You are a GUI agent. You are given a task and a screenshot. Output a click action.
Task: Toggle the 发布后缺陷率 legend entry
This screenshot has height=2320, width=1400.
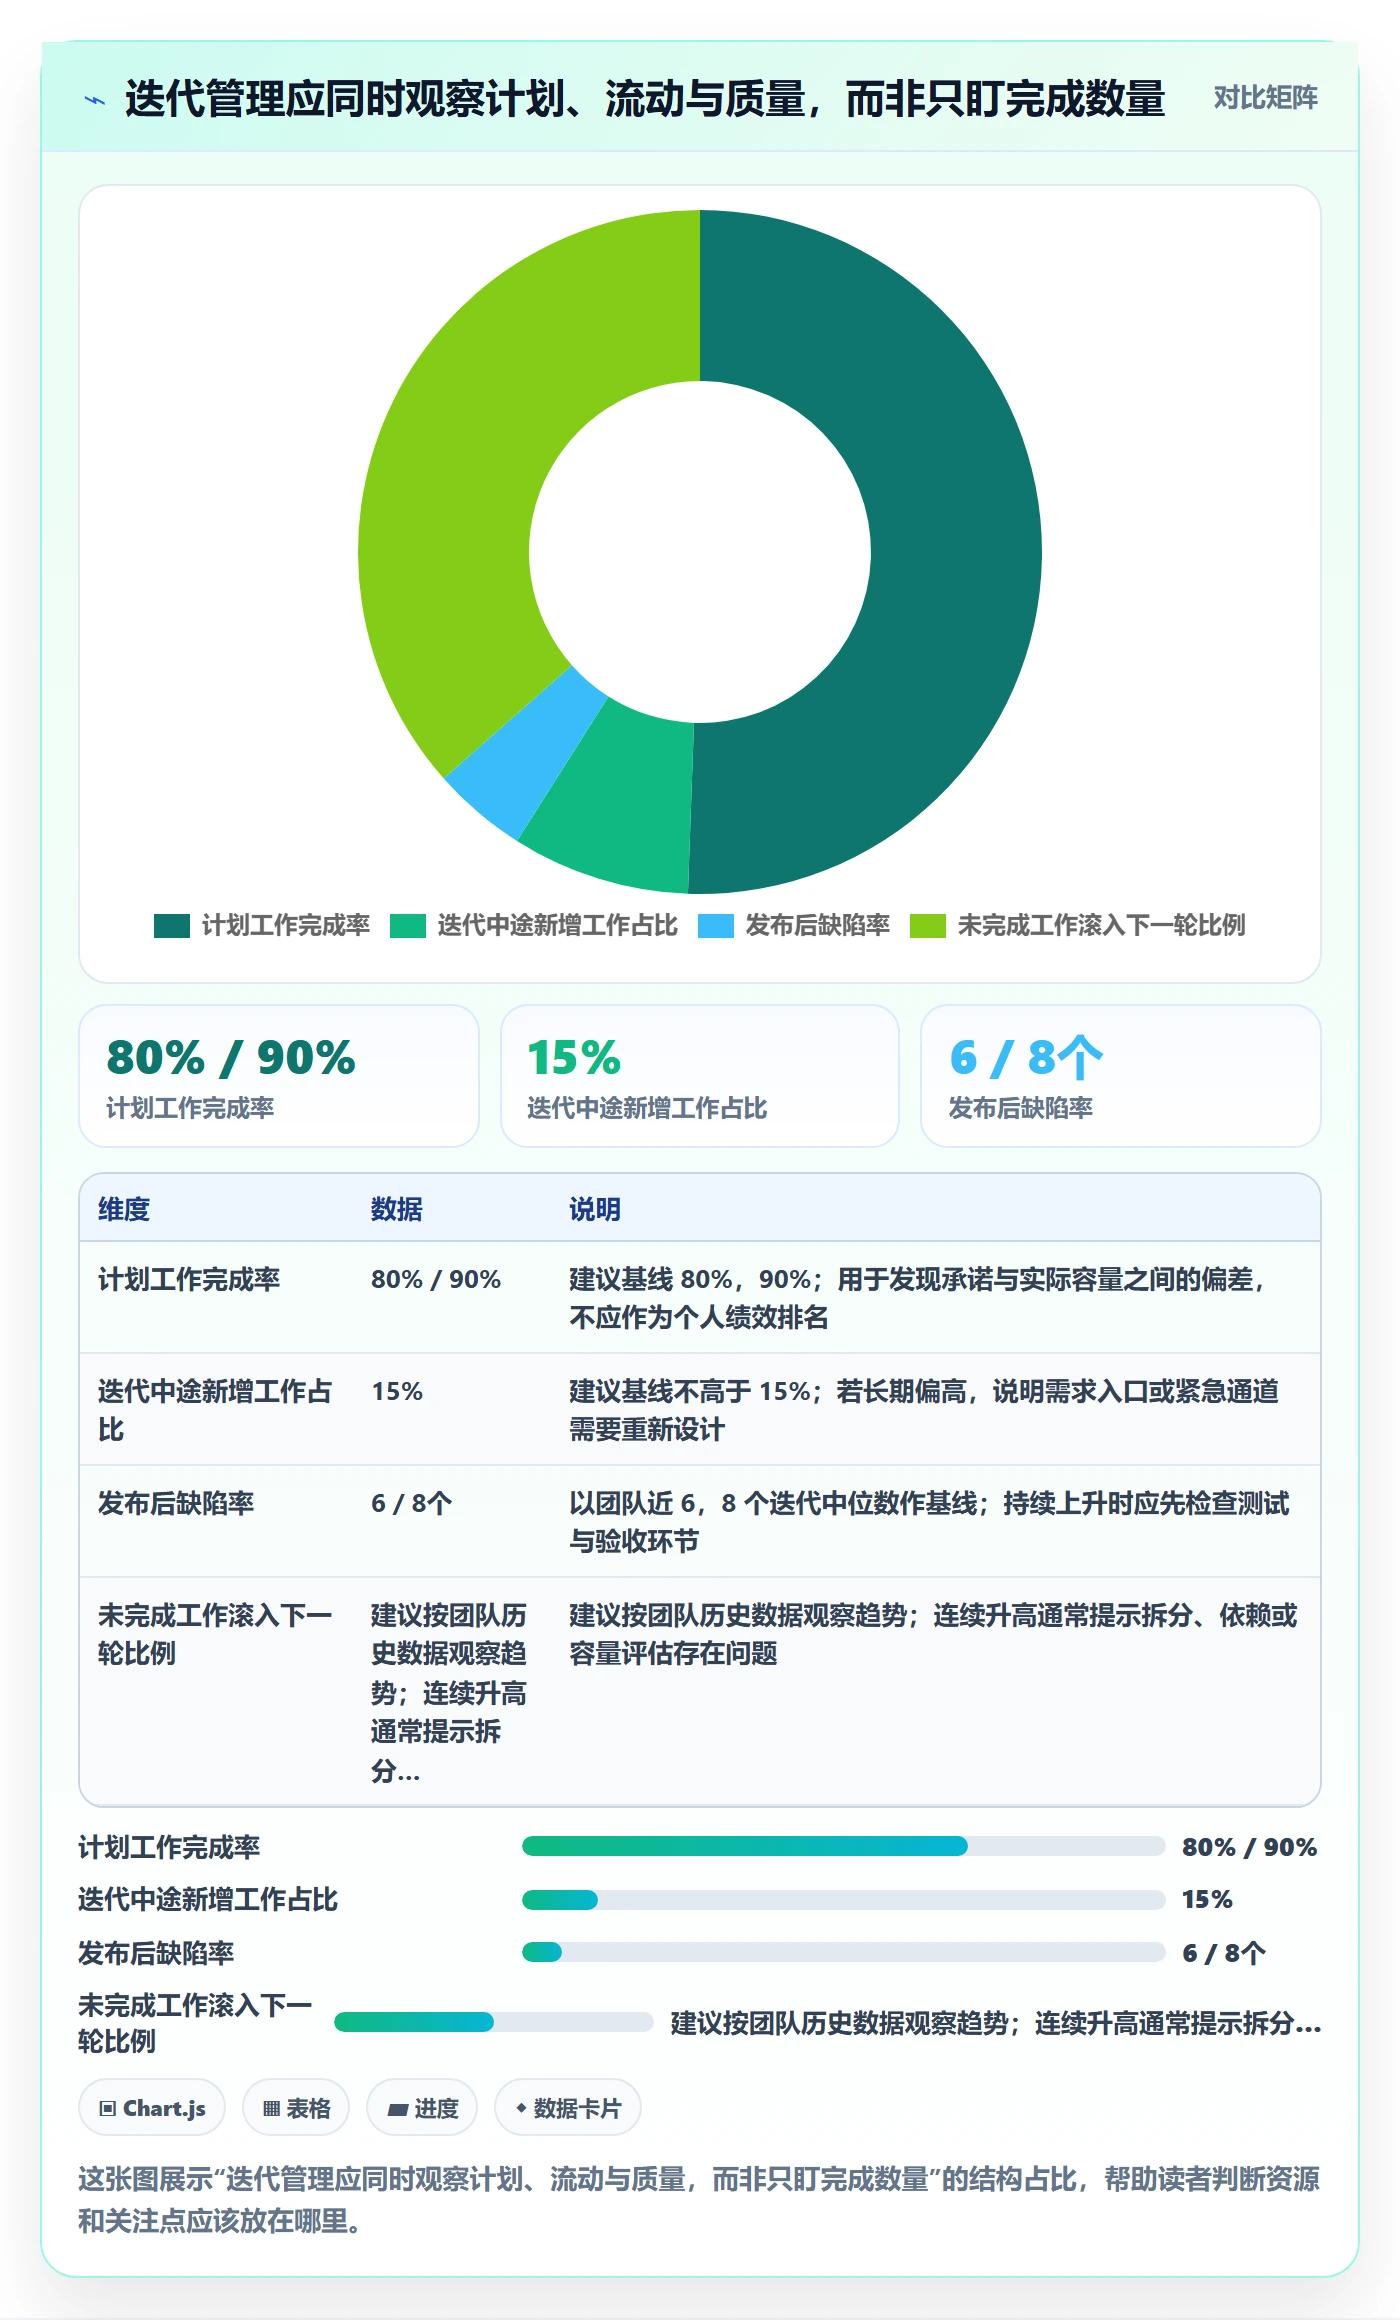coord(794,926)
